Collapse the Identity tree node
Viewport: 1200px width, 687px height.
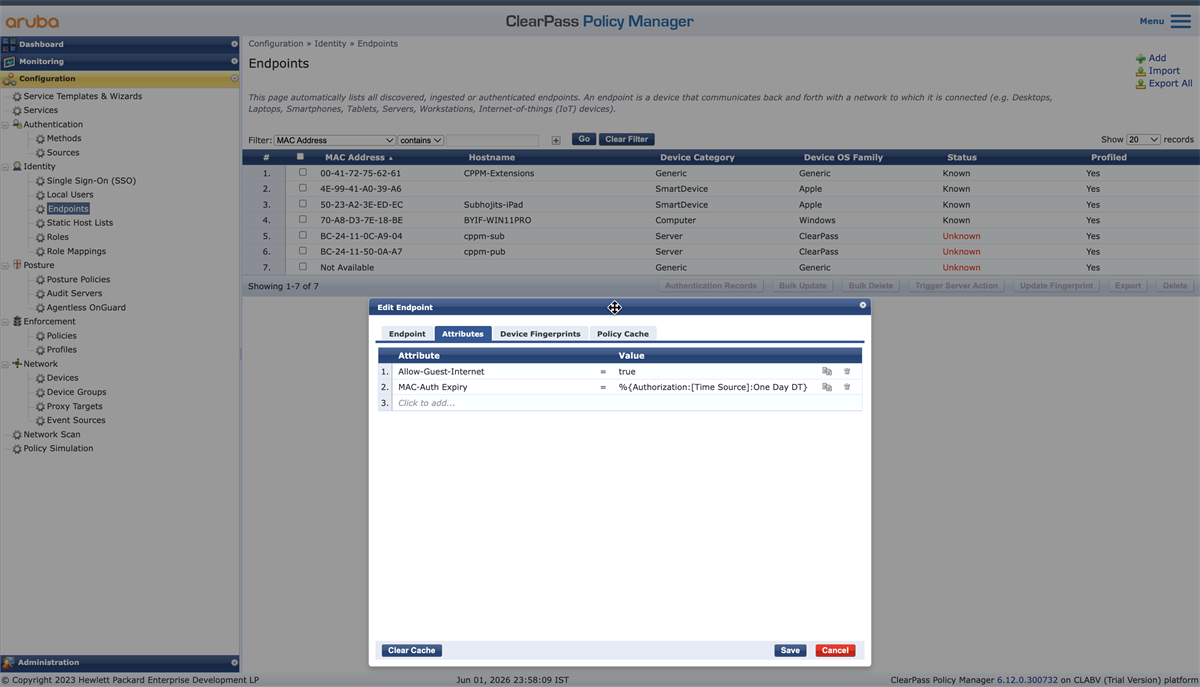tap(5, 167)
